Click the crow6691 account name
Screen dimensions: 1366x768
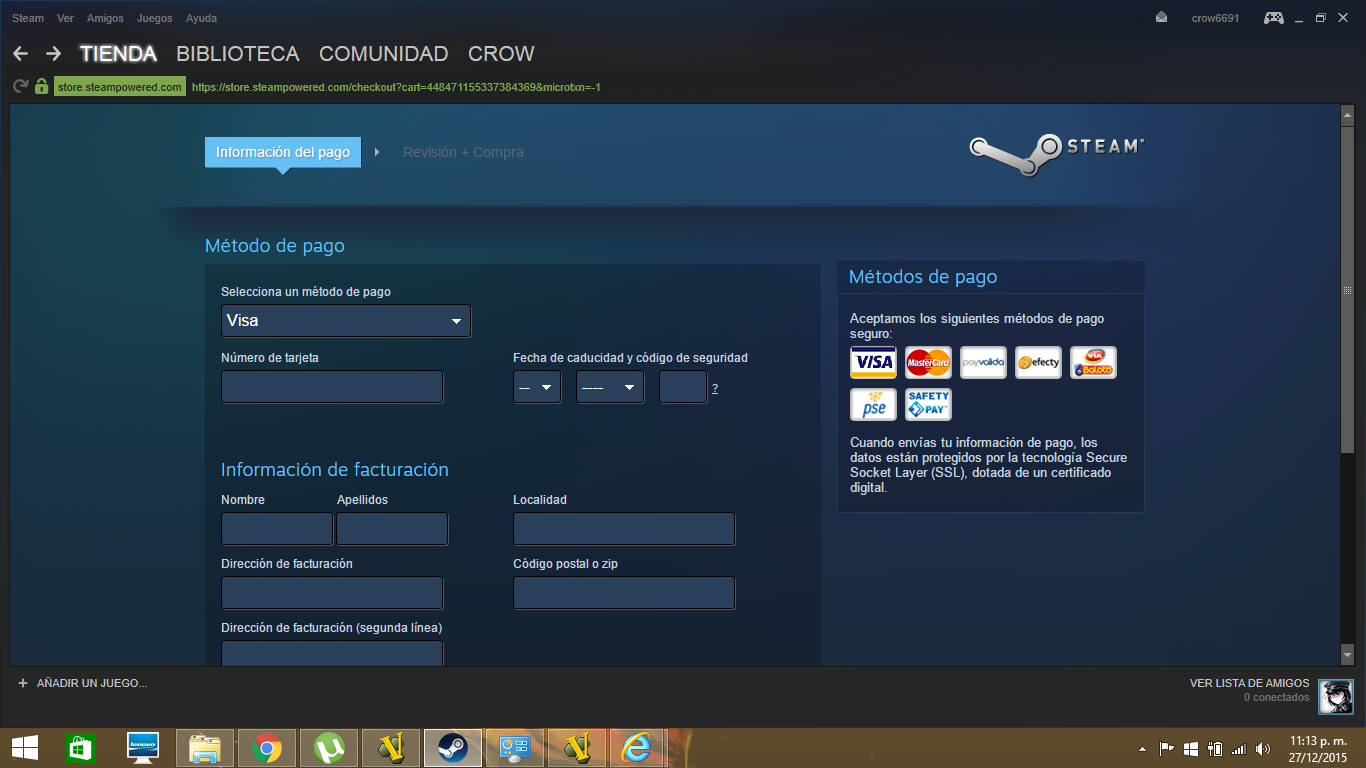(1215, 18)
